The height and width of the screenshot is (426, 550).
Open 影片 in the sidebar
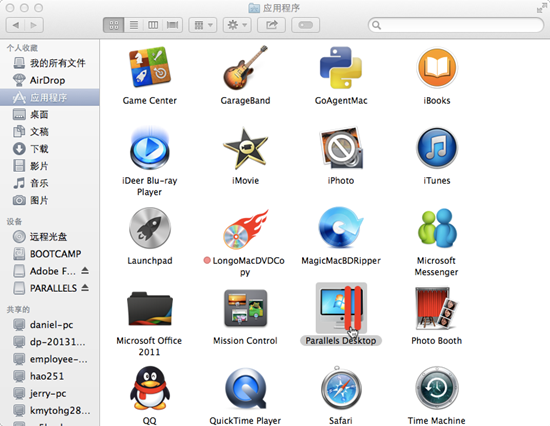click(x=49, y=166)
